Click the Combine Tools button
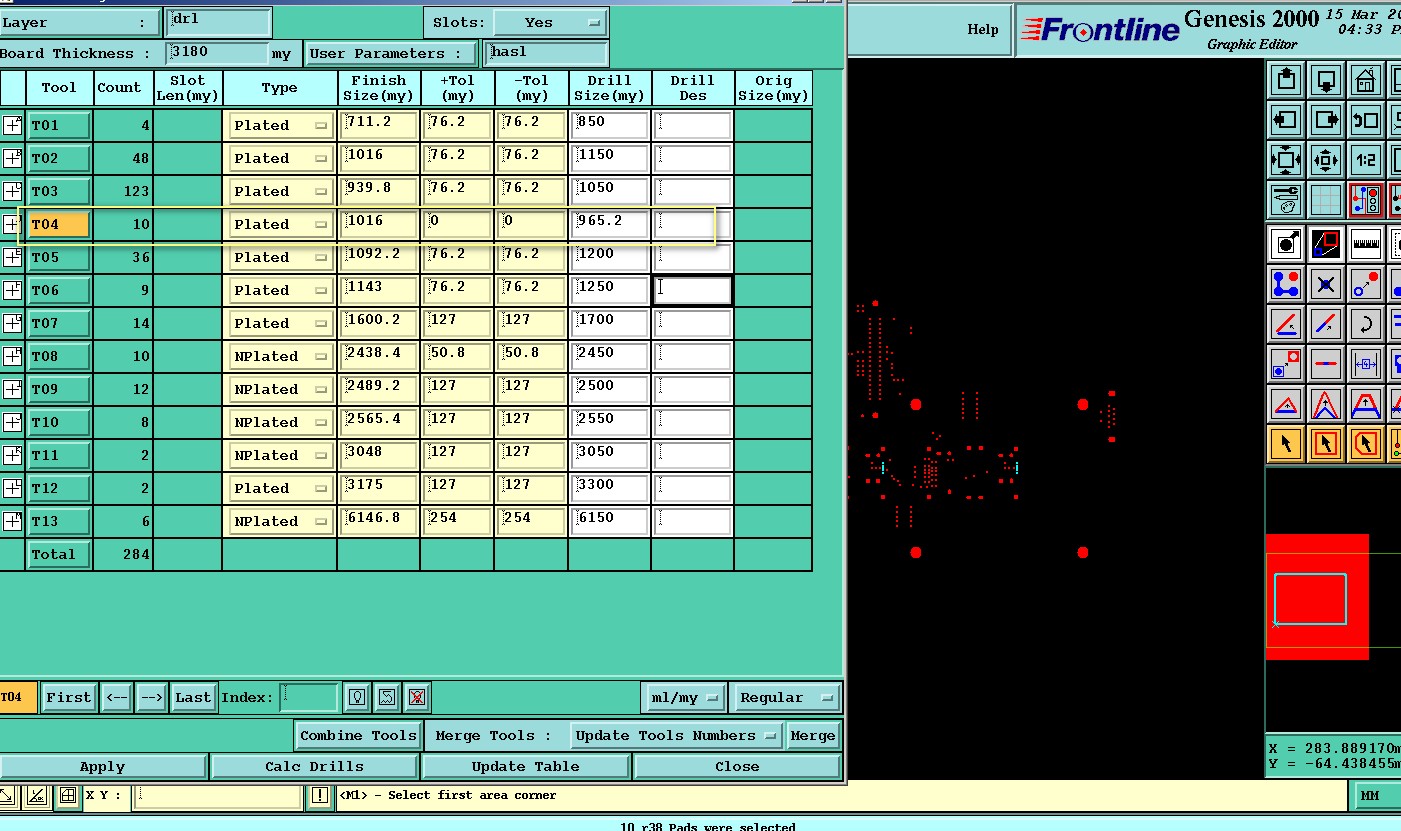Image resolution: width=1401 pixels, height=831 pixels. click(x=358, y=735)
